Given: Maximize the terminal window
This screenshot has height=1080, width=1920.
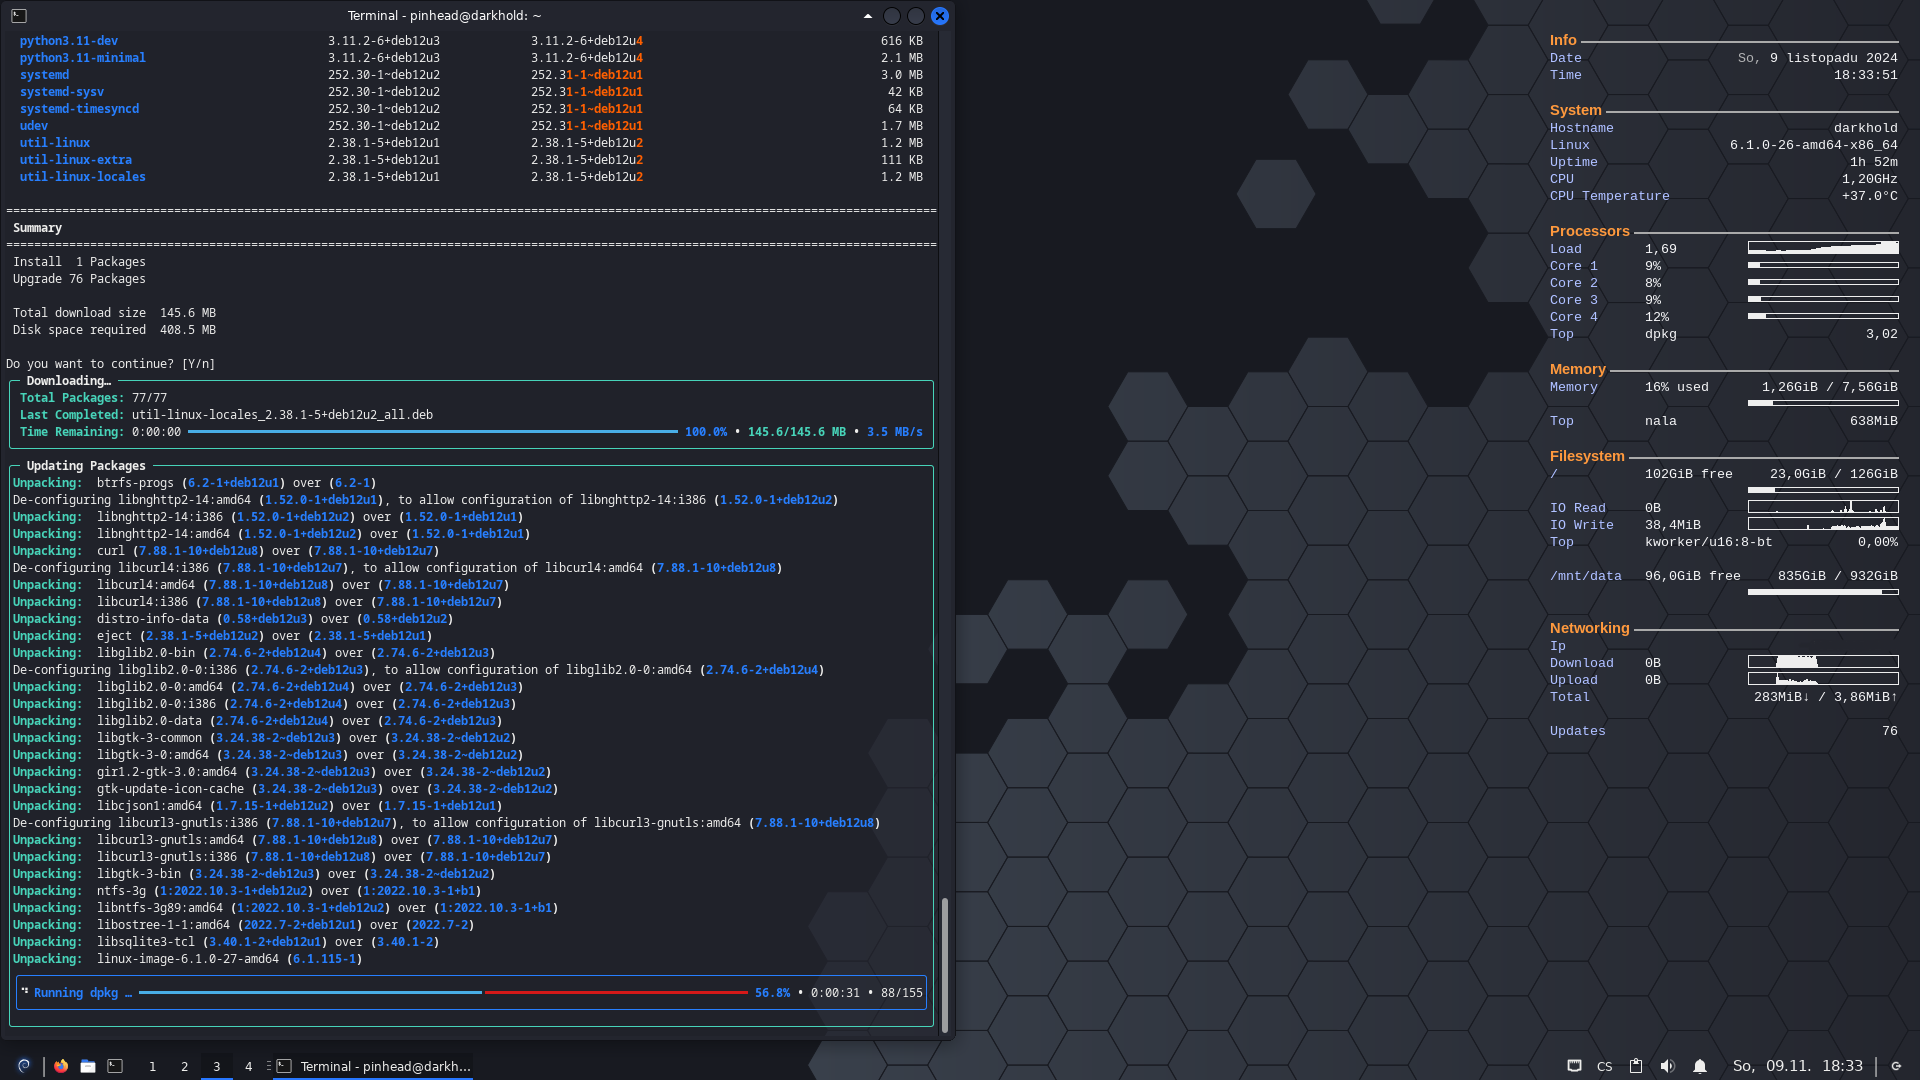Looking at the screenshot, I should [916, 16].
